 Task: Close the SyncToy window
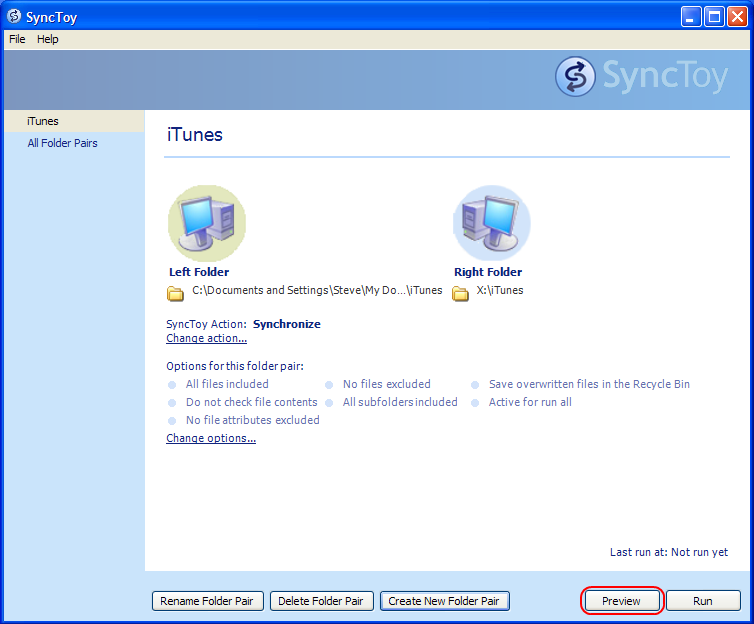(737, 17)
